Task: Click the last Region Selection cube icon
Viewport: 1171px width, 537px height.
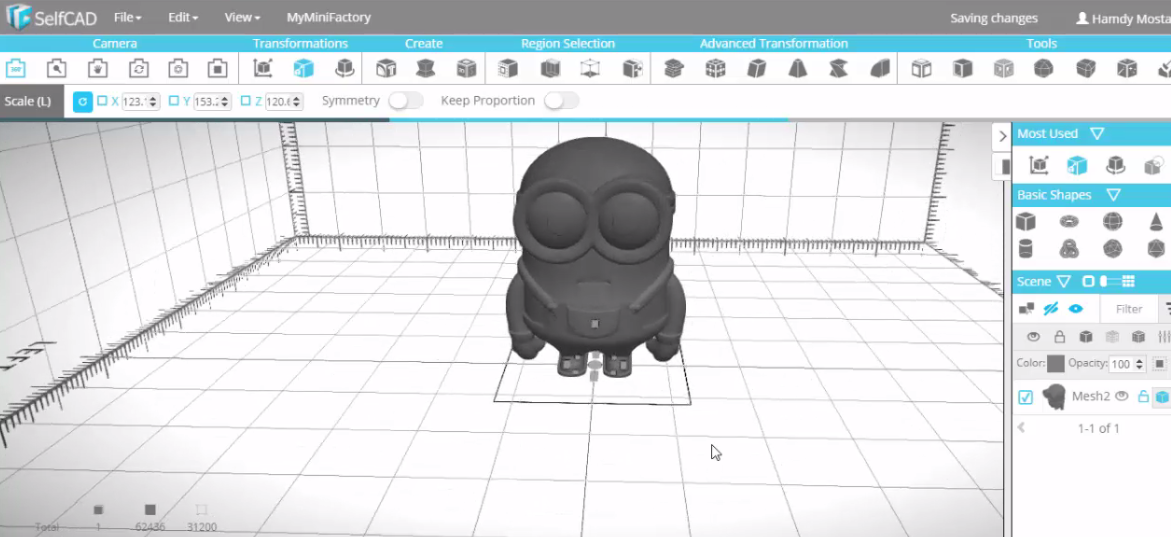Action: pyautogui.click(x=633, y=69)
